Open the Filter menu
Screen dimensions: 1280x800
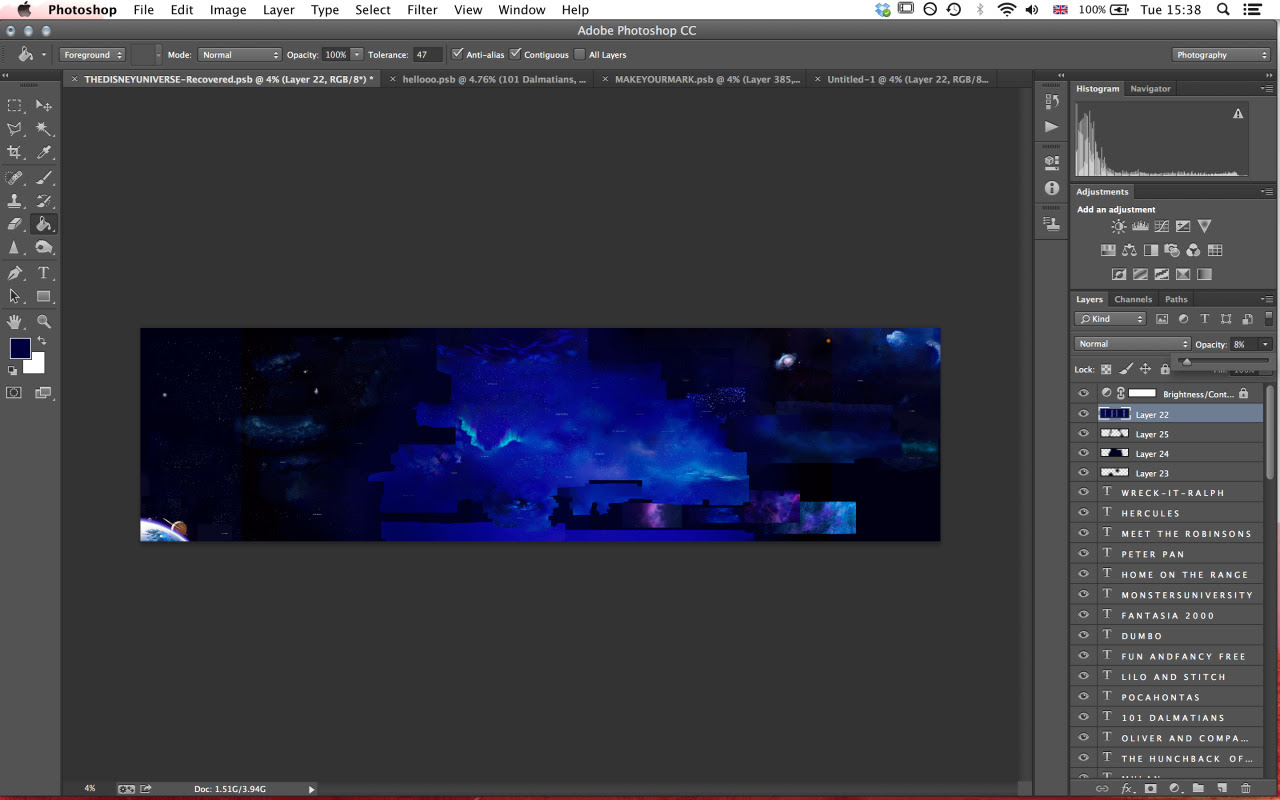coord(422,10)
